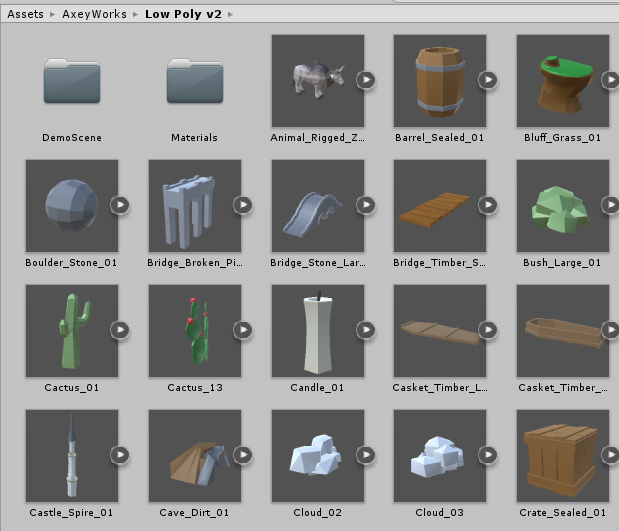This screenshot has width=619, height=531.
Task: Open arrow after Low Poly v2 breadcrumb
Action: pyautogui.click(x=231, y=15)
